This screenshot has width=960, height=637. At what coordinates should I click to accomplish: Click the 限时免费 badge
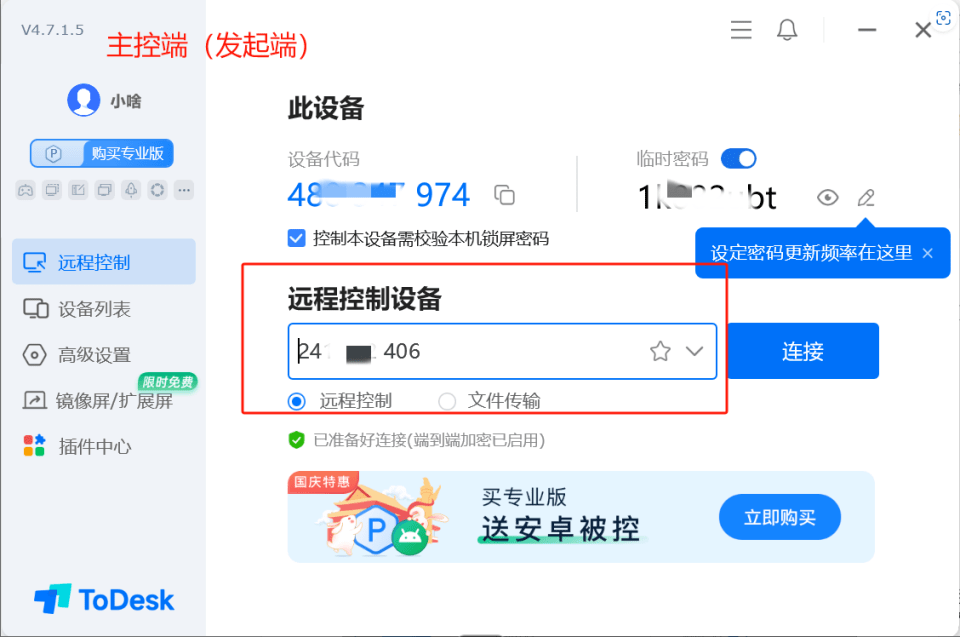point(168,382)
